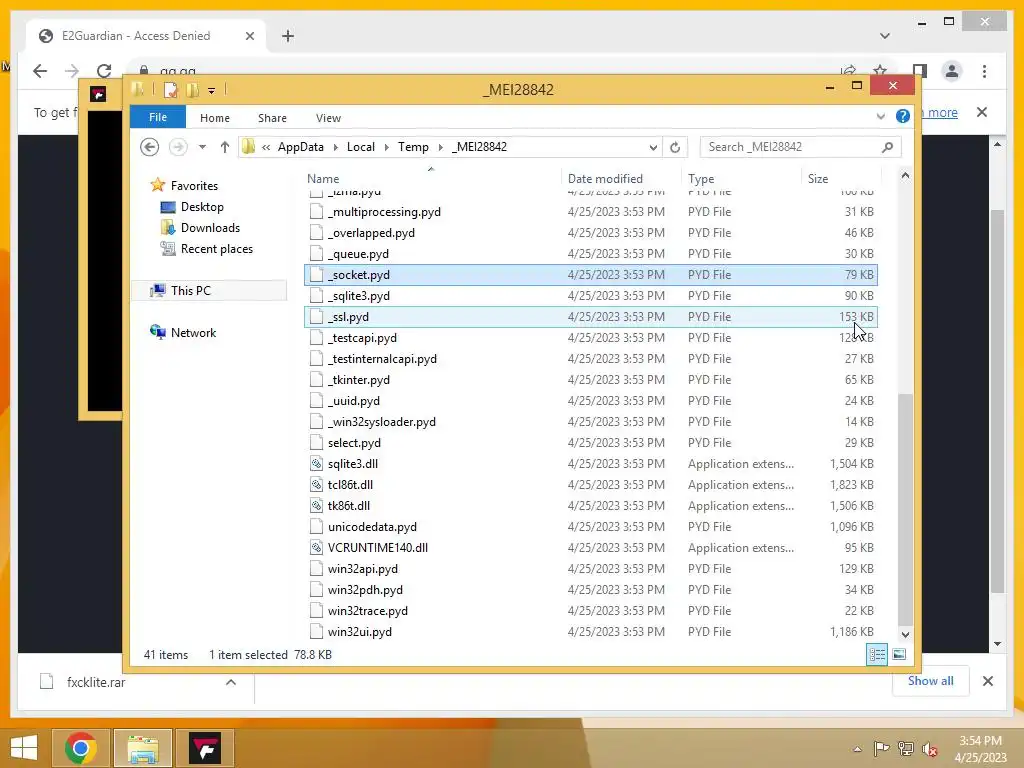
Task: Bookmark this page with star icon
Action: point(880,71)
